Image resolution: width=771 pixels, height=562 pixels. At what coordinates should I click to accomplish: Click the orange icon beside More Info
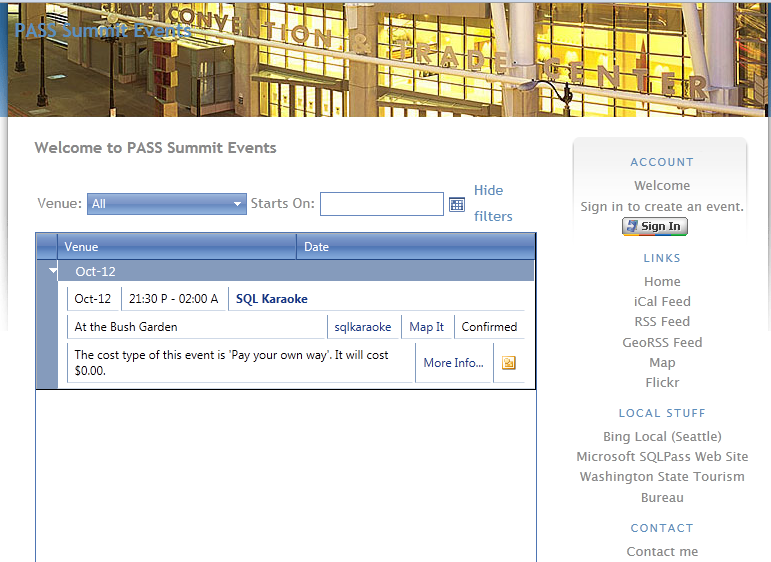pos(508,363)
